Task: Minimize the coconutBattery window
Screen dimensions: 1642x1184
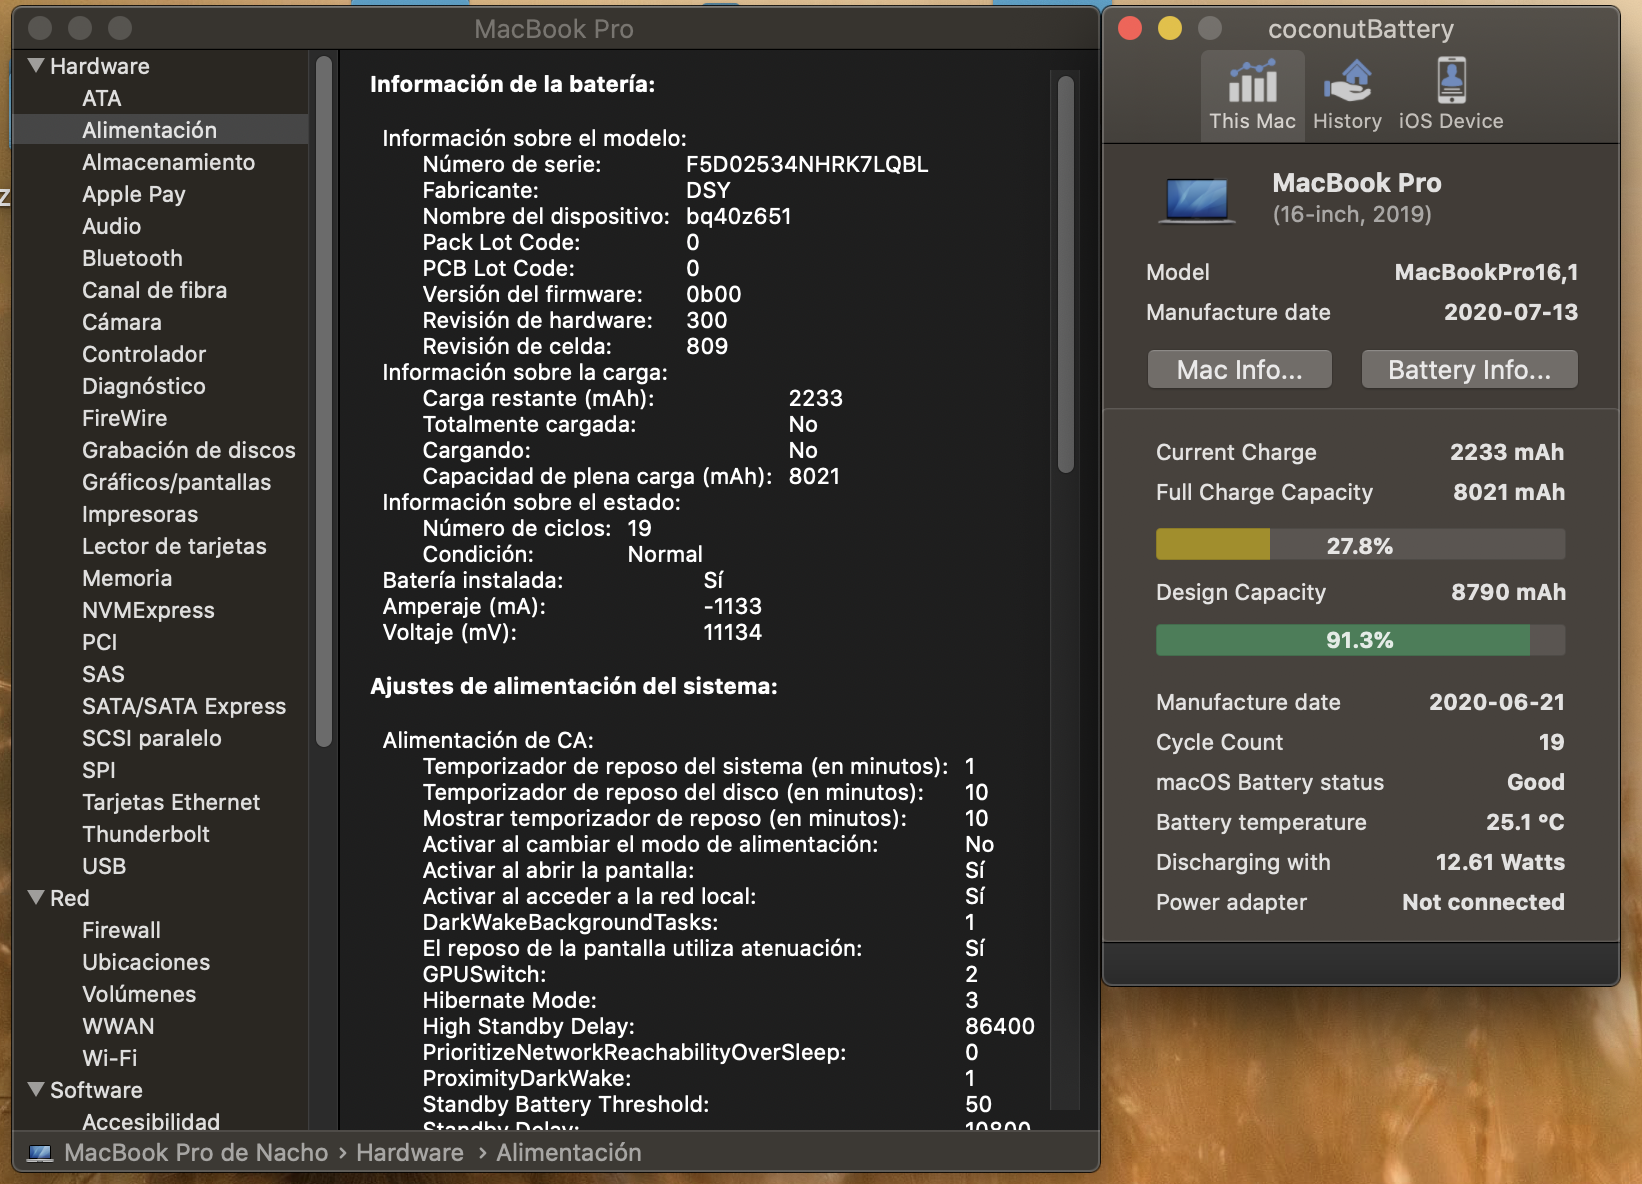Action: click(1170, 28)
